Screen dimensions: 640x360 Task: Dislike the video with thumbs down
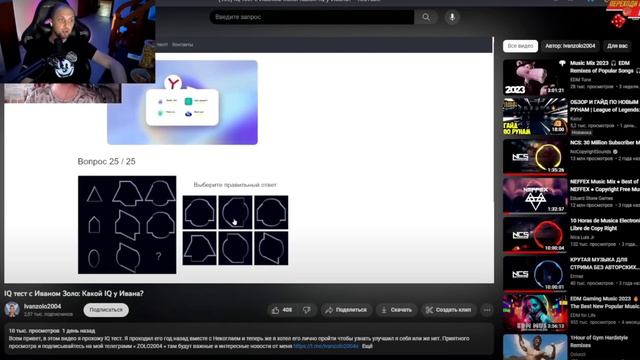[x=307, y=310]
